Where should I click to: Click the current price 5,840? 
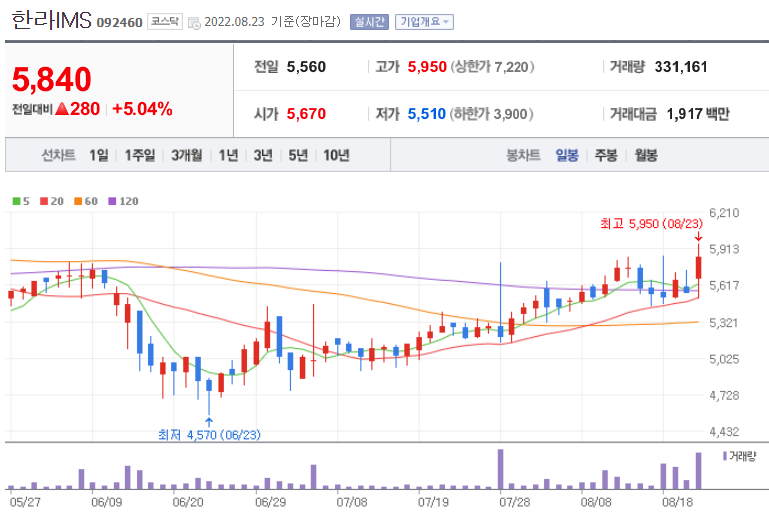click(x=51, y=79)
